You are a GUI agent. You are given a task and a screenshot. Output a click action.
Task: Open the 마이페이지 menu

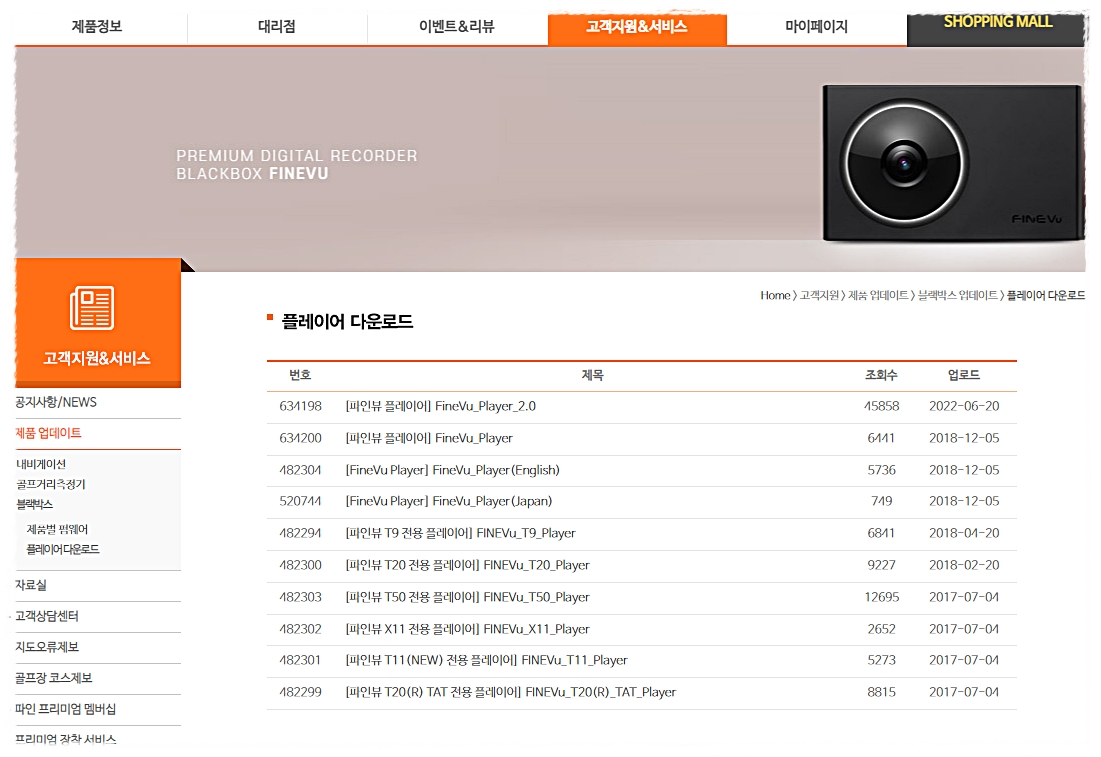click(x=816, y=27)
